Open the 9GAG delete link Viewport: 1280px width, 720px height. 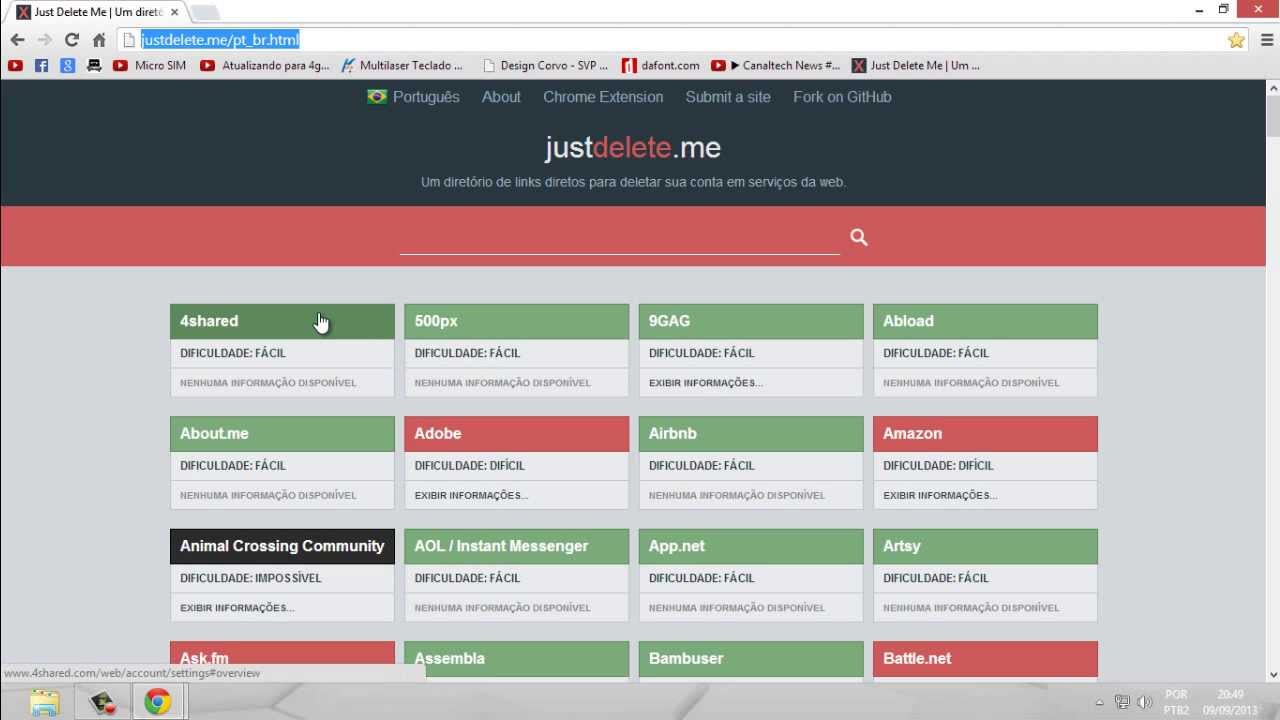(751, 321)
